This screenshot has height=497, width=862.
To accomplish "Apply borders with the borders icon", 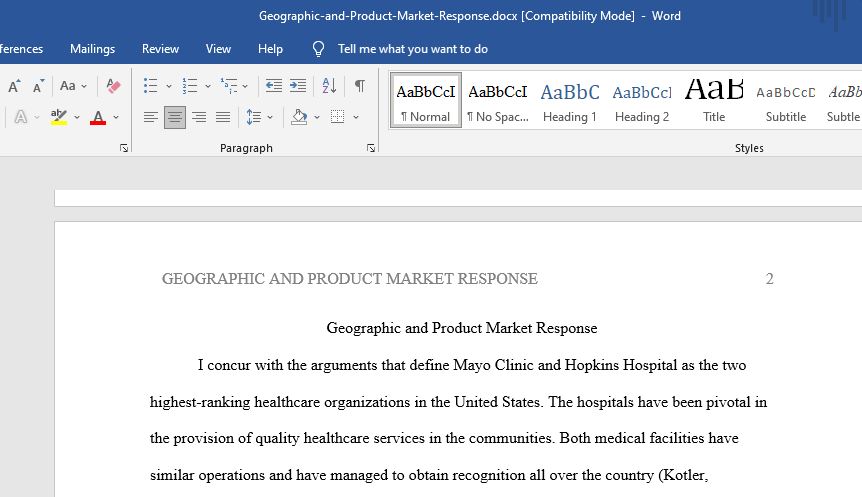I will click(x=337, y=117).
